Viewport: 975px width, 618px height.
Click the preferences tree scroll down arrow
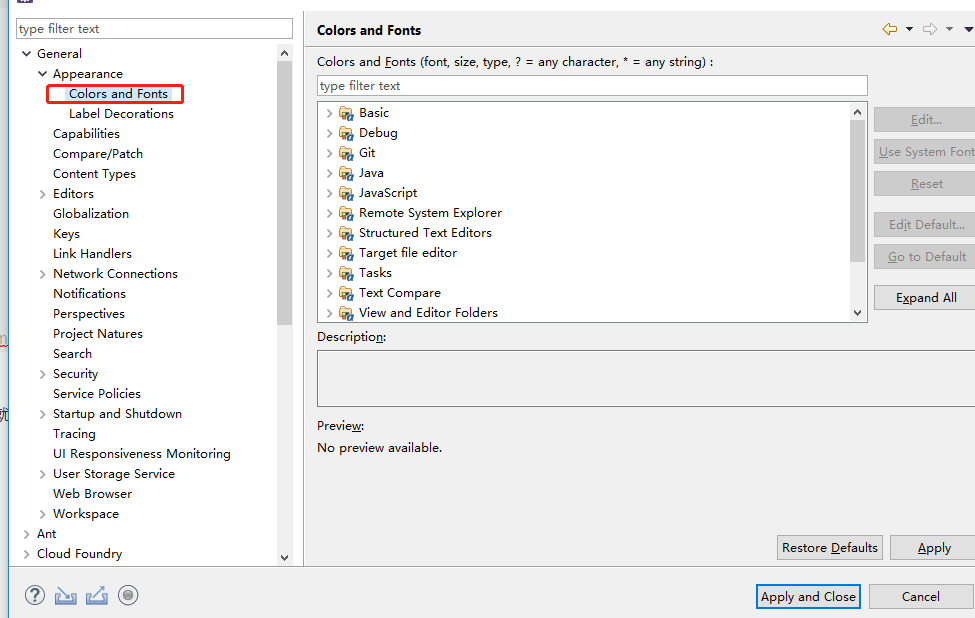pos(284,558)
